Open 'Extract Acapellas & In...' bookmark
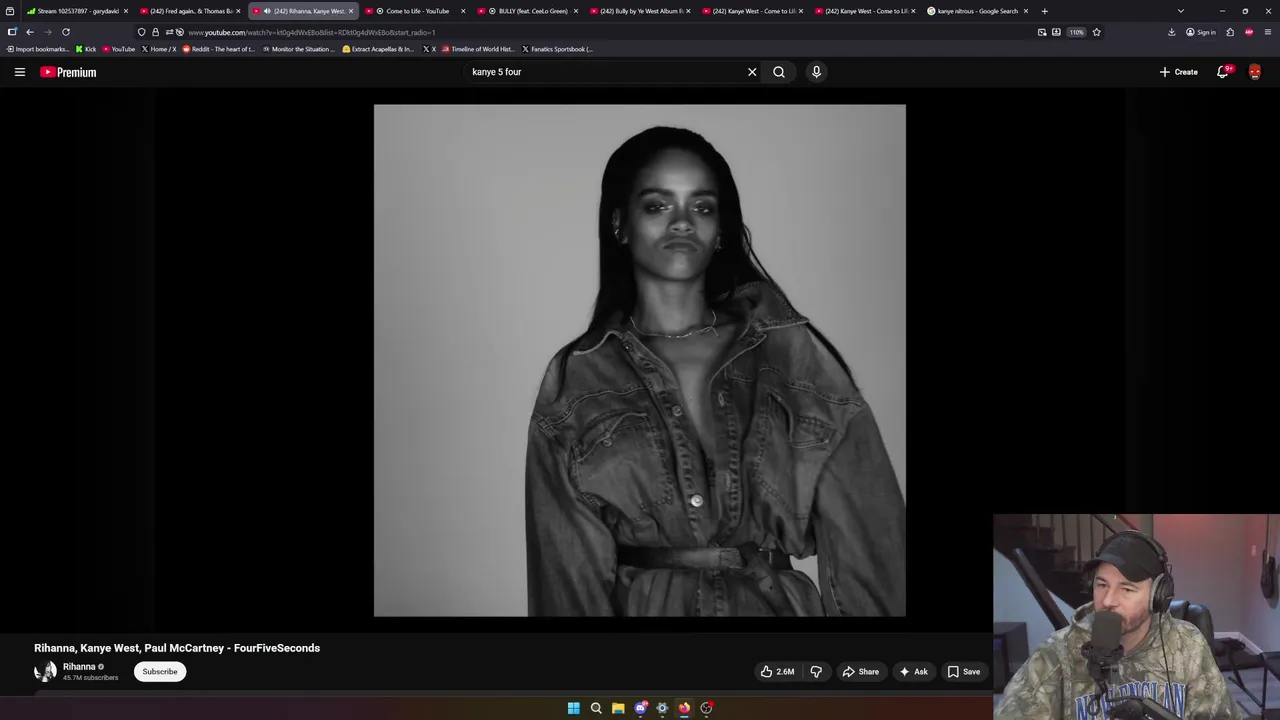1280x720 pixels. point(378,49)
